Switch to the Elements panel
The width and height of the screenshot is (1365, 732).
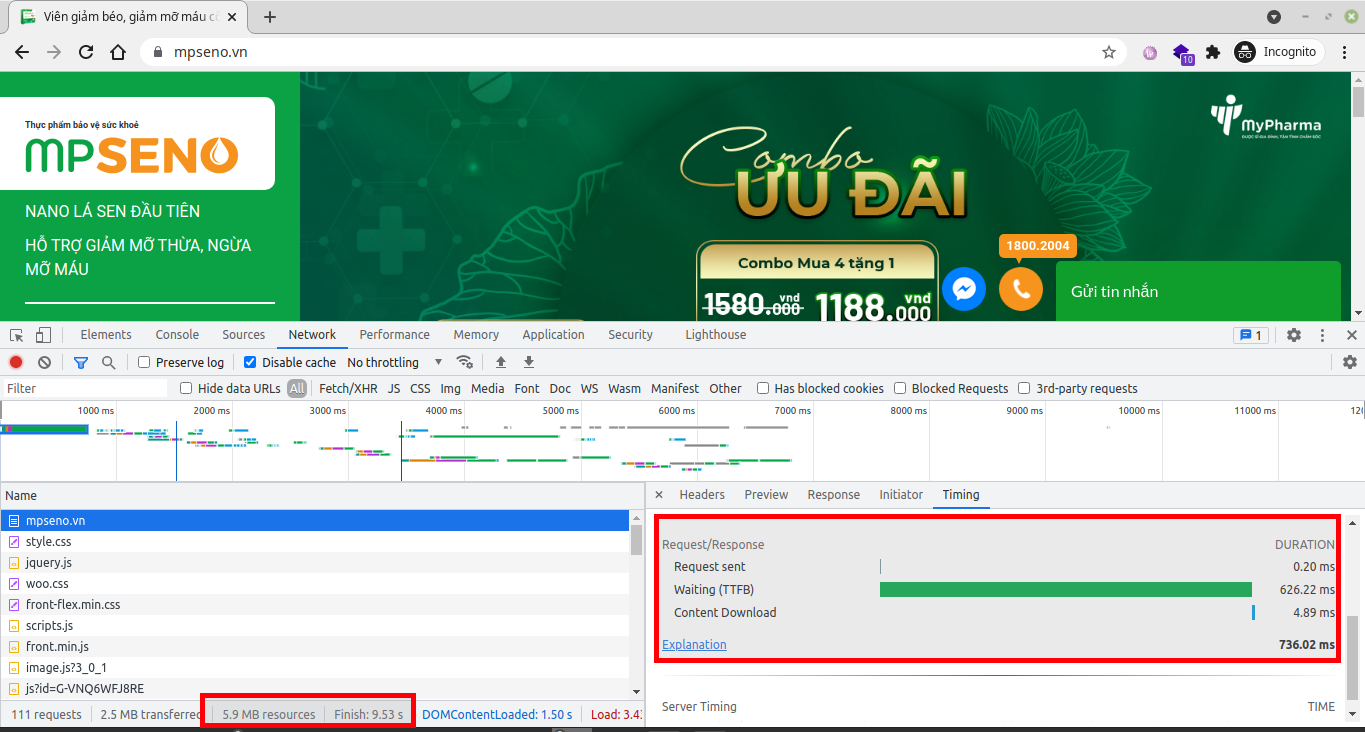tap(106, 335)
